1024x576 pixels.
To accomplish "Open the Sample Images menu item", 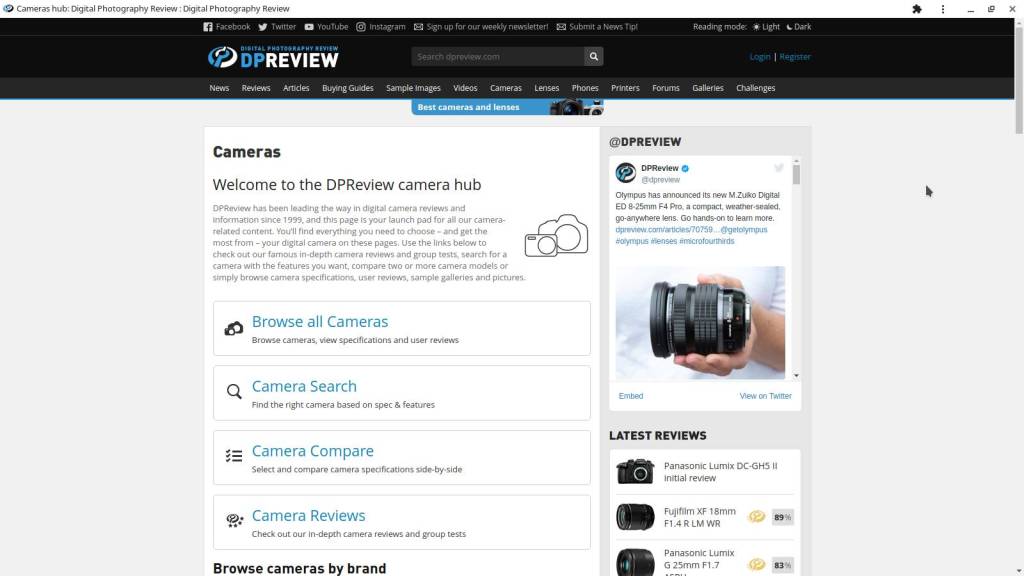I will (413, 88).
